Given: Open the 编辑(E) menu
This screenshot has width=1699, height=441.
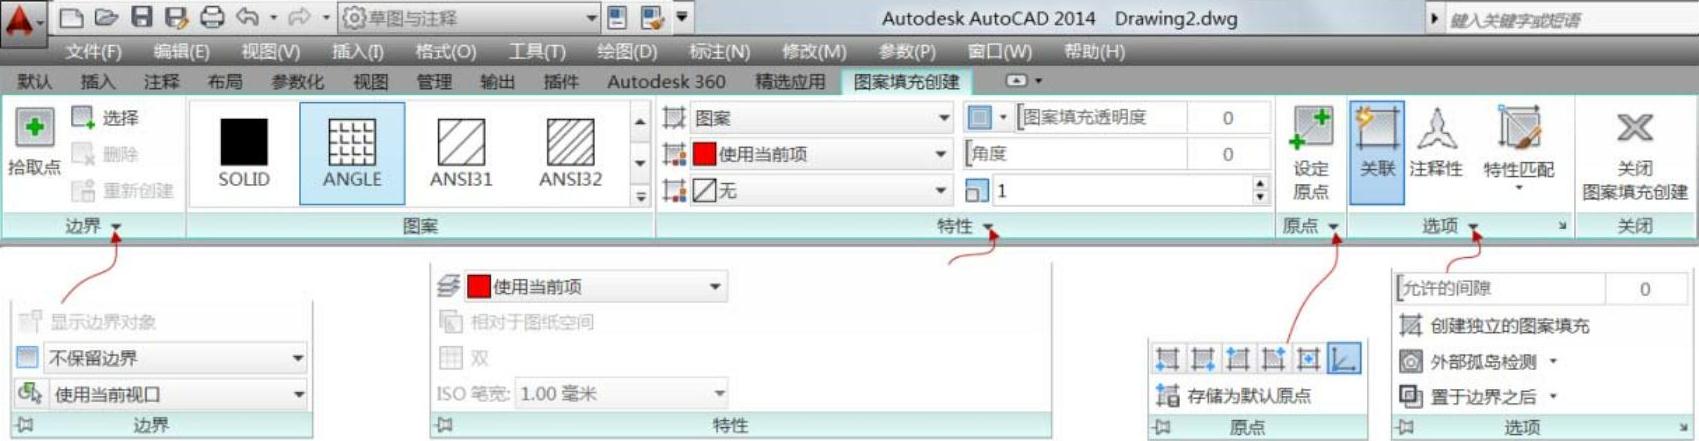Looking at the screenshot, I should [181, 51].
